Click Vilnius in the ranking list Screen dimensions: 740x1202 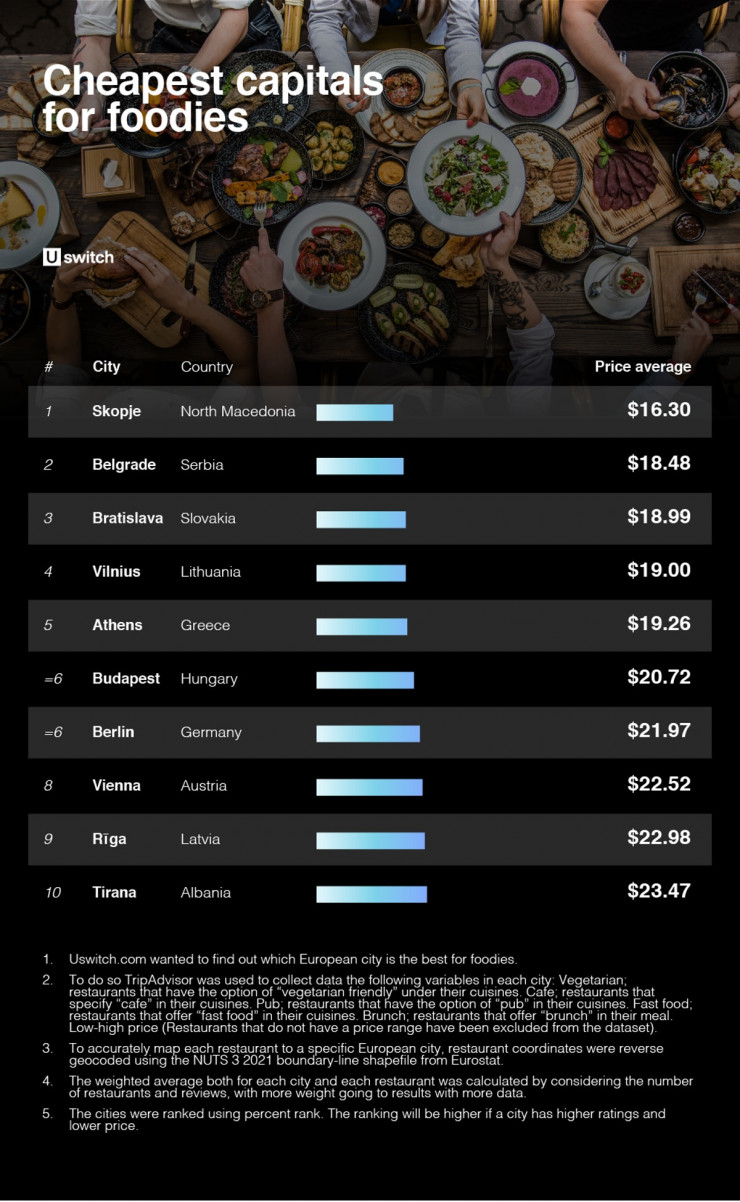116,572
